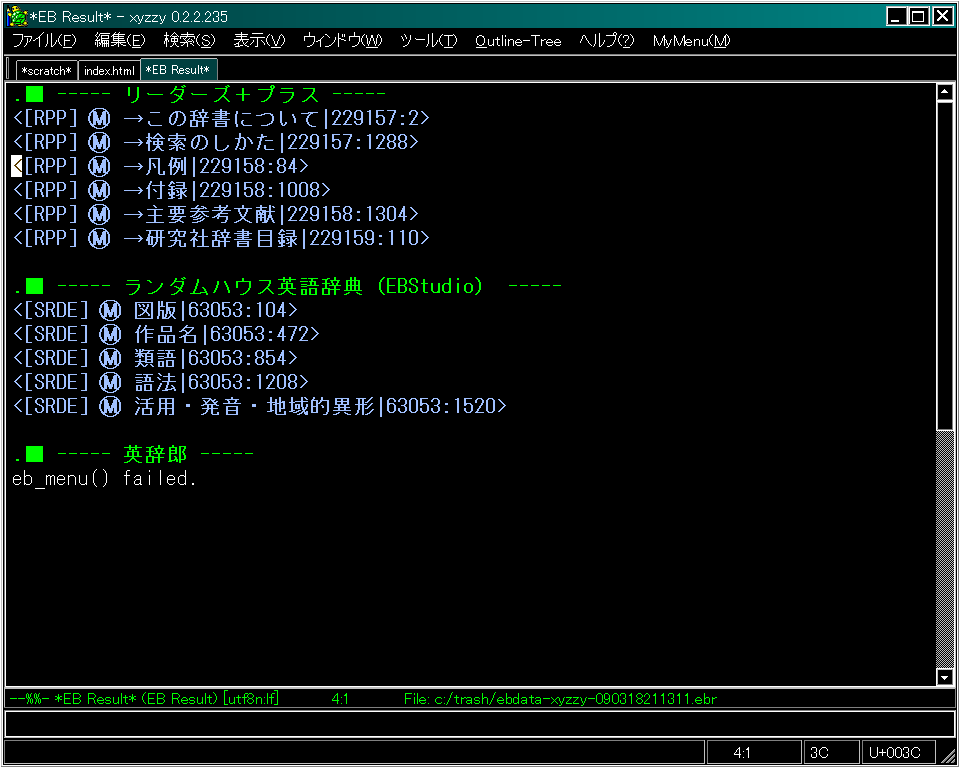Viewport: 960px width, 768px height.
Task: Open the ヘルプ(?) menu
Action: pos(607,41)
